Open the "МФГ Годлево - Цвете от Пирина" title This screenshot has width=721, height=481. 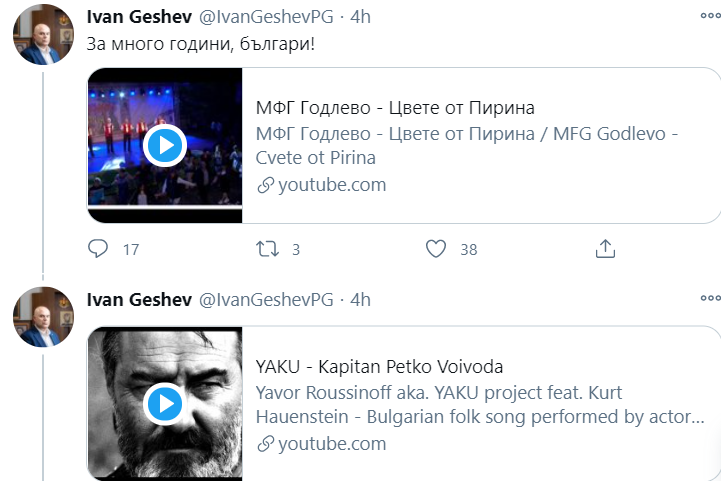click(x=396, y=109)
